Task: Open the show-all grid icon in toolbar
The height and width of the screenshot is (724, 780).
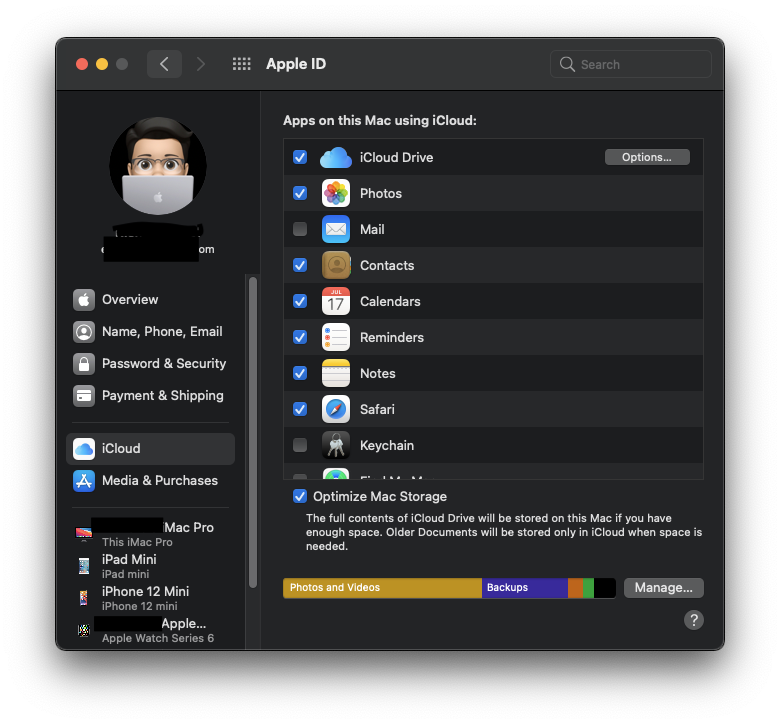Action: click(241, 64)
